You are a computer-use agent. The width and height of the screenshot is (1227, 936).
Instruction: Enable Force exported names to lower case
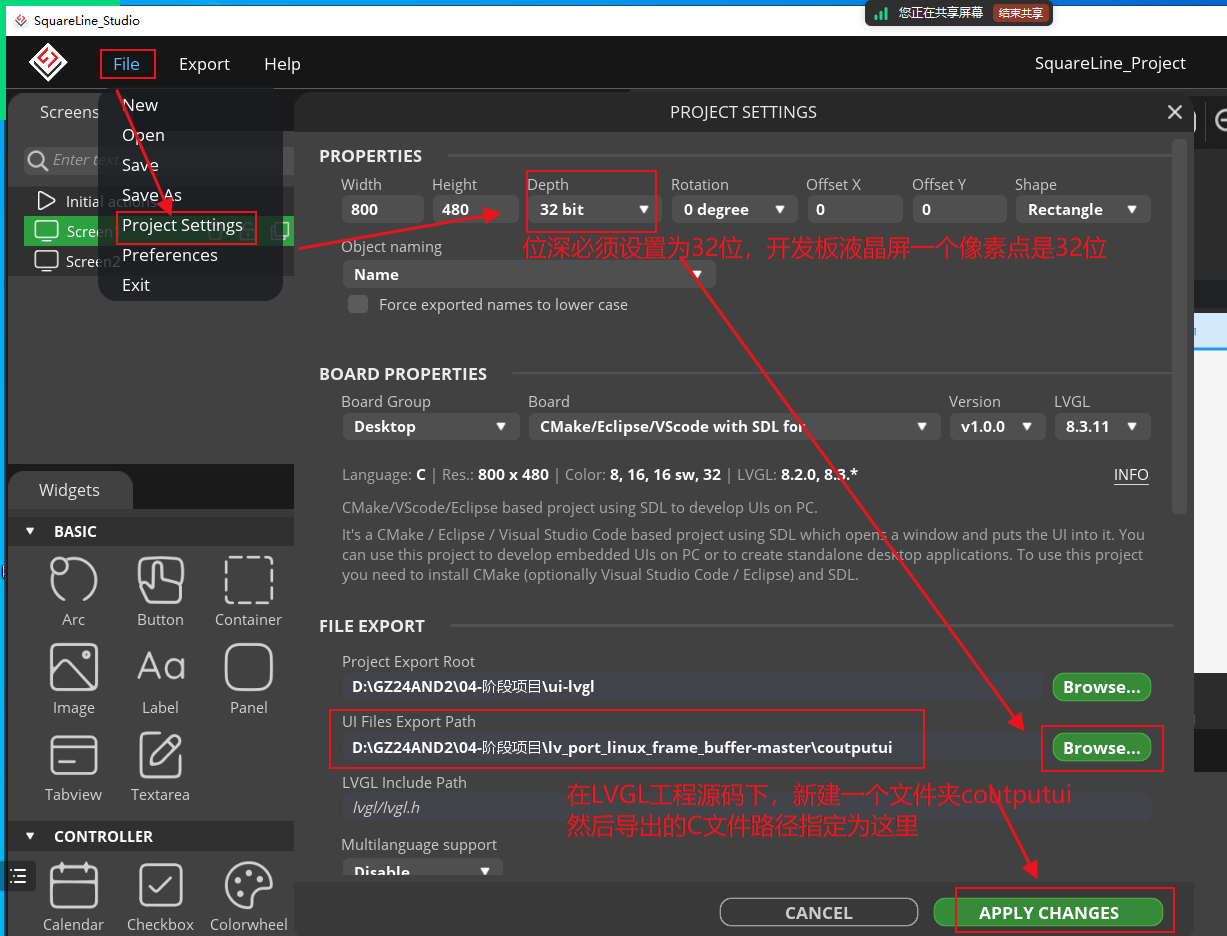[357, 304]
